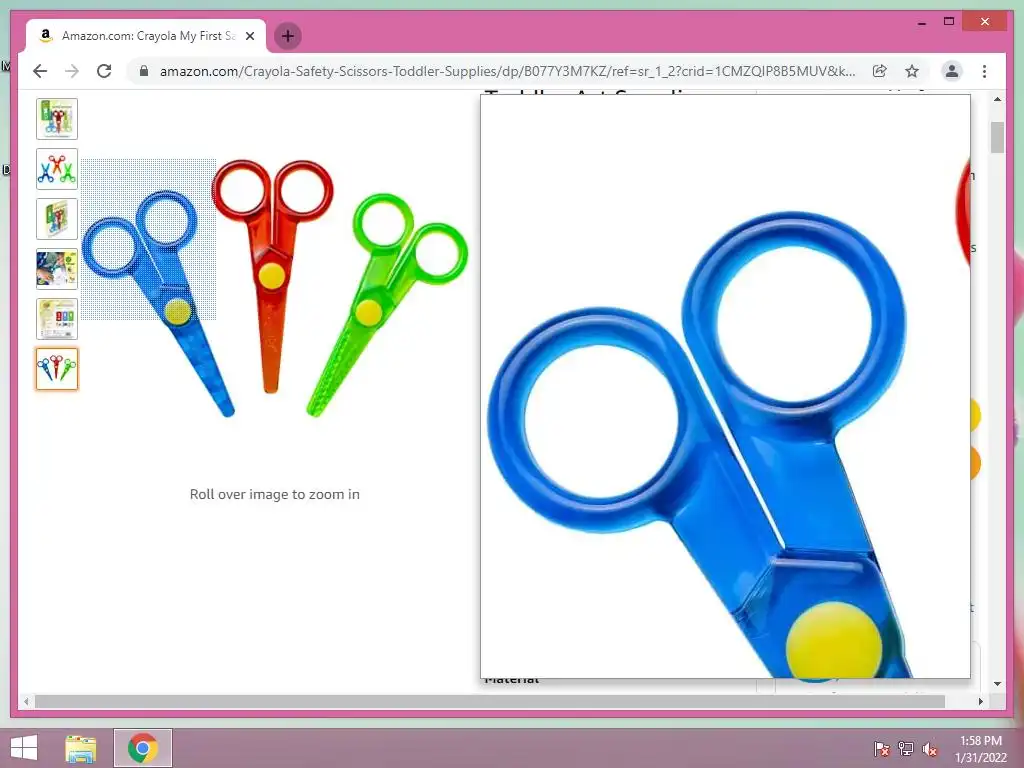This screenshot has height=768, width=1024.
Task: Open Chrome's three-dot menu
Action: (984, 71)
